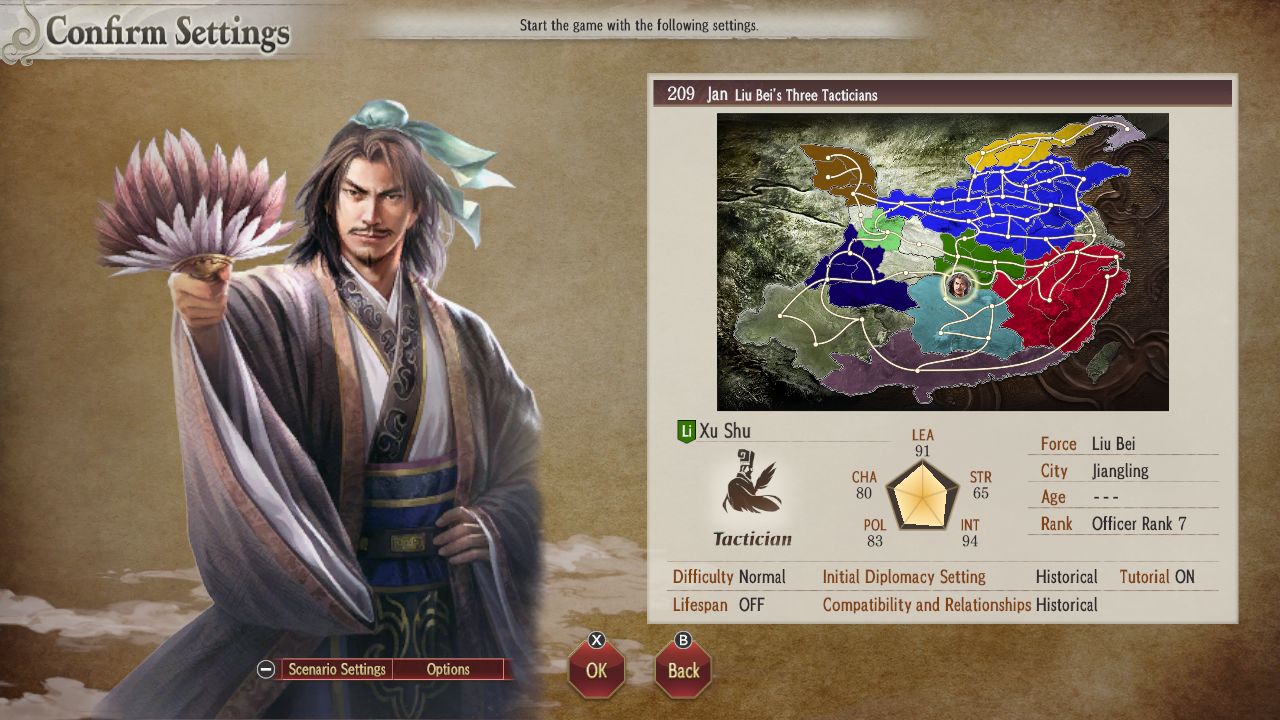Toggle the Lifespan OFF setting
Screen dimensions: 1280x720
(718, 605)
